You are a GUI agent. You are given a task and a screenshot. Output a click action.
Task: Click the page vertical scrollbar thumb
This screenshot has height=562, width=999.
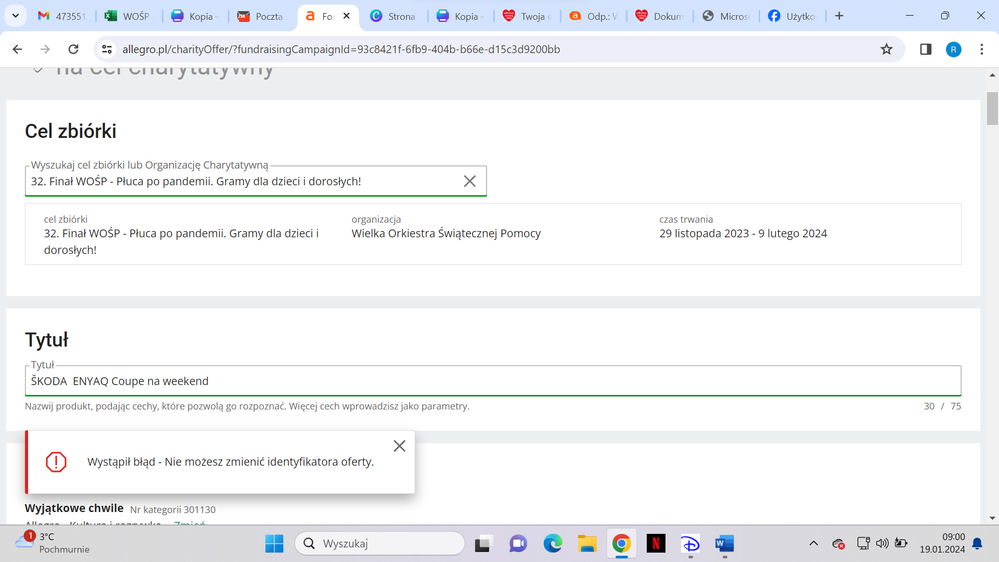(x=992, y=107)
